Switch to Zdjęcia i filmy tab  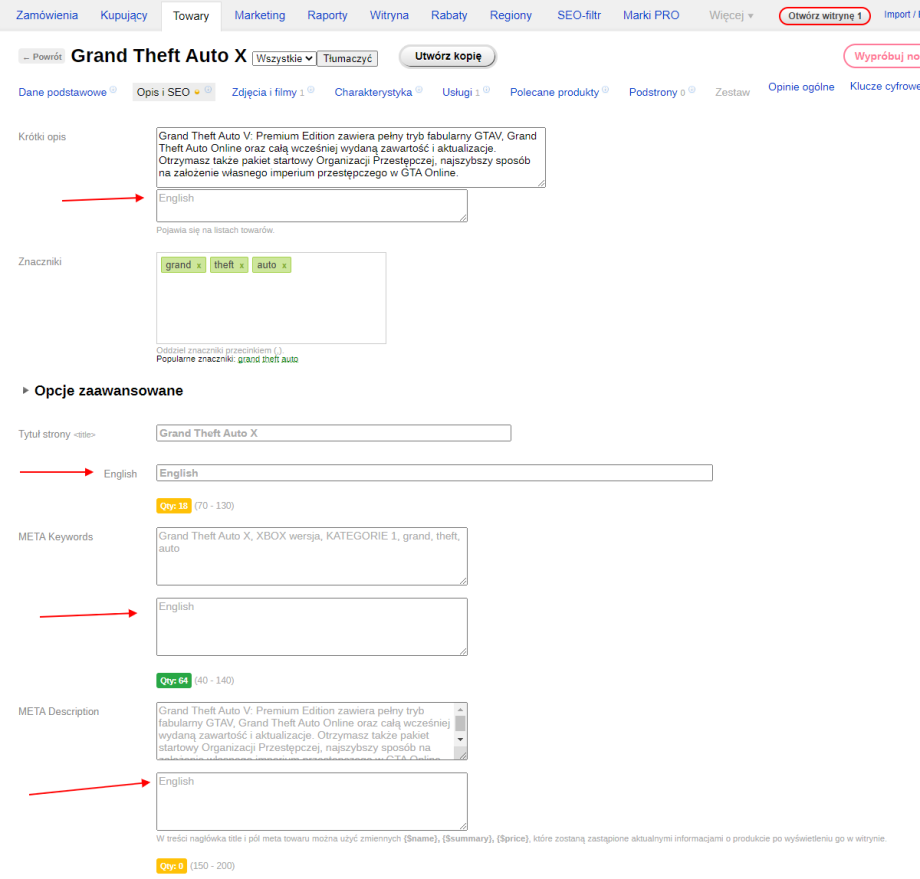click(265, 92)
